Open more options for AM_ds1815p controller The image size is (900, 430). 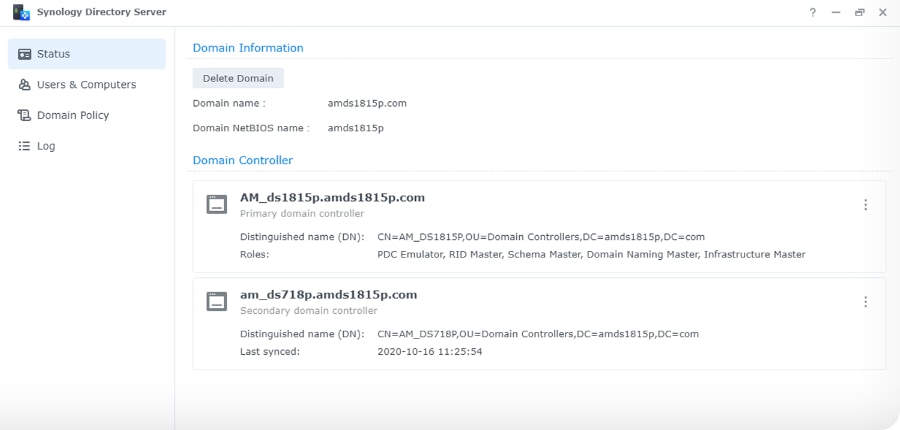[x=865, y=205]
